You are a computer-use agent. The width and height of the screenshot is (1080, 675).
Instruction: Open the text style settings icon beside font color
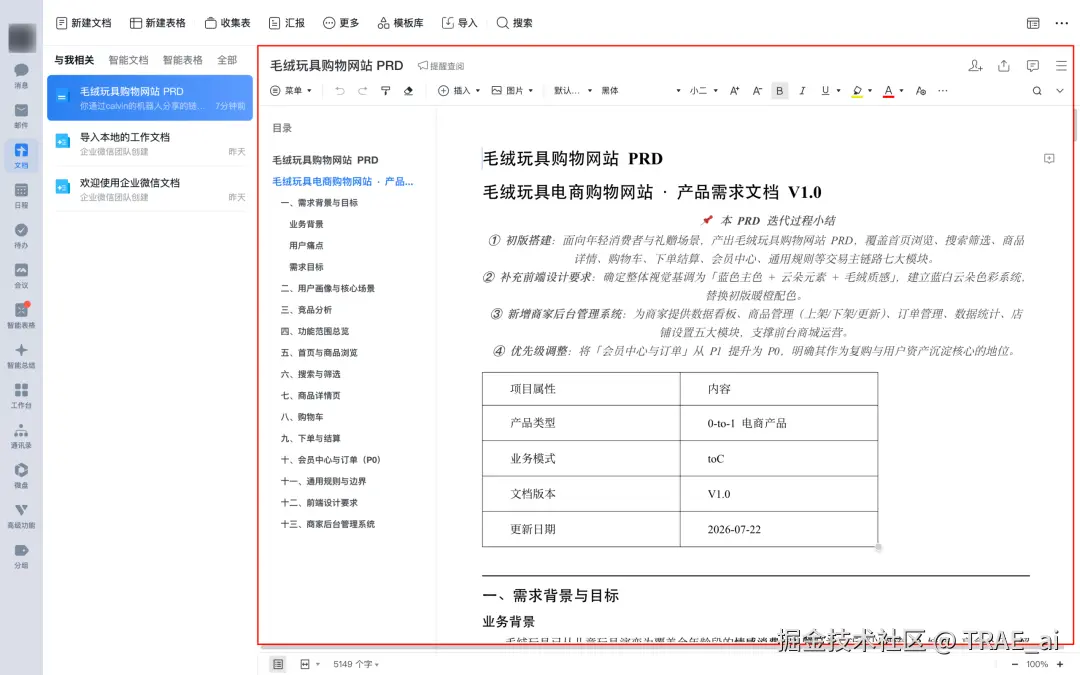point(921,91)
